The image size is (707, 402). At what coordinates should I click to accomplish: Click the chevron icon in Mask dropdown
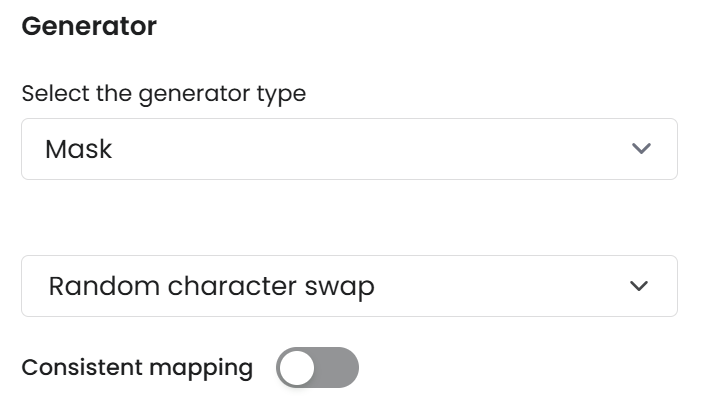tap(641, 149)
